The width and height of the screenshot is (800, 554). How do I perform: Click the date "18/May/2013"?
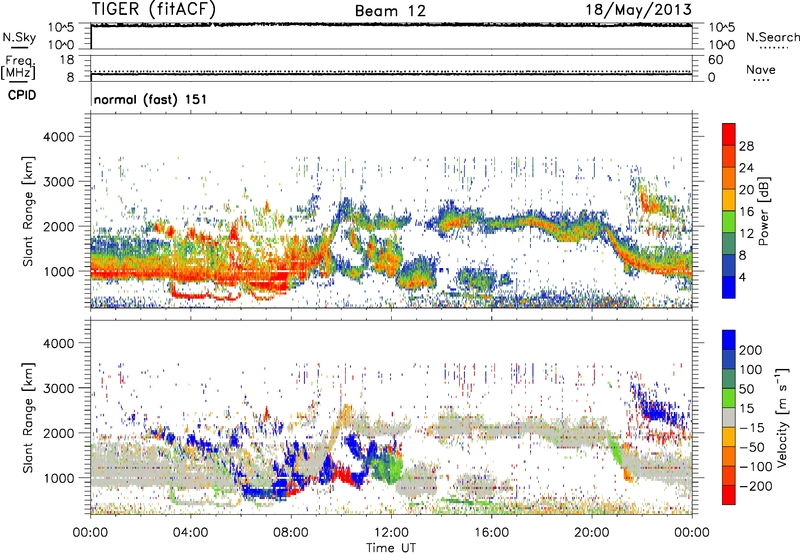coord(638,10)
